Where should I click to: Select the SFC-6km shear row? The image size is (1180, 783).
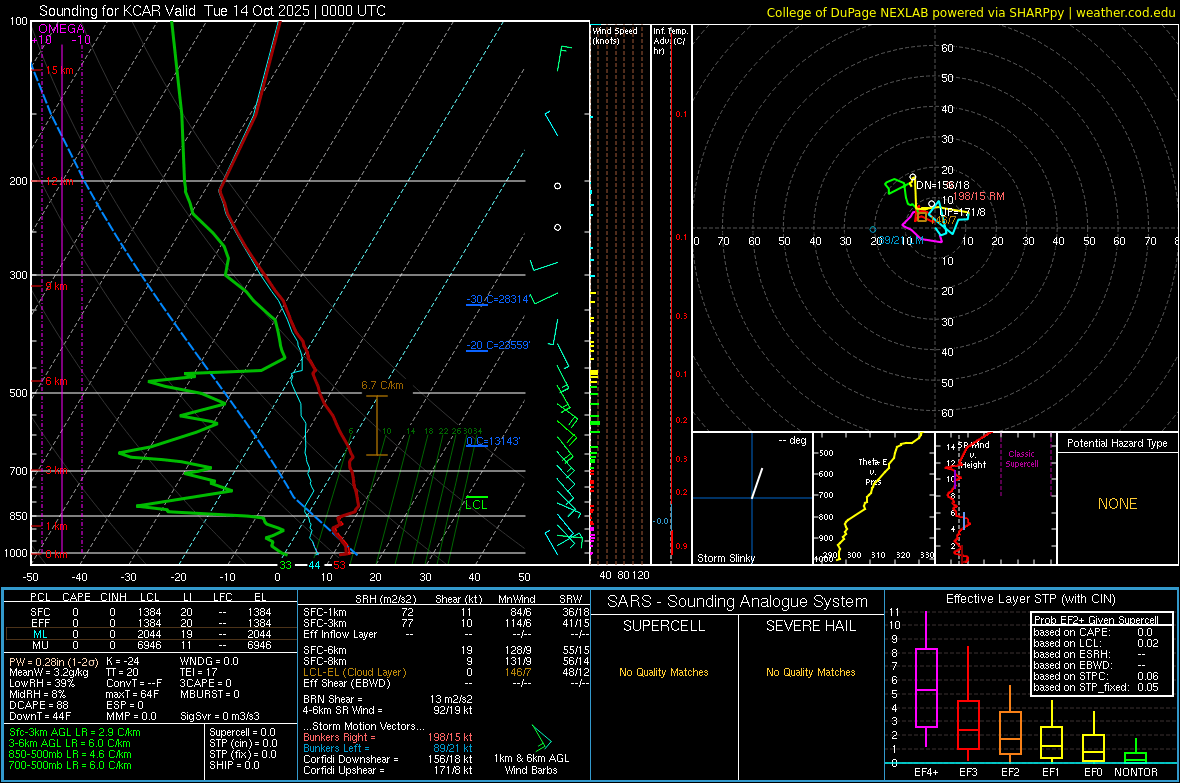[x=446, y=650]
